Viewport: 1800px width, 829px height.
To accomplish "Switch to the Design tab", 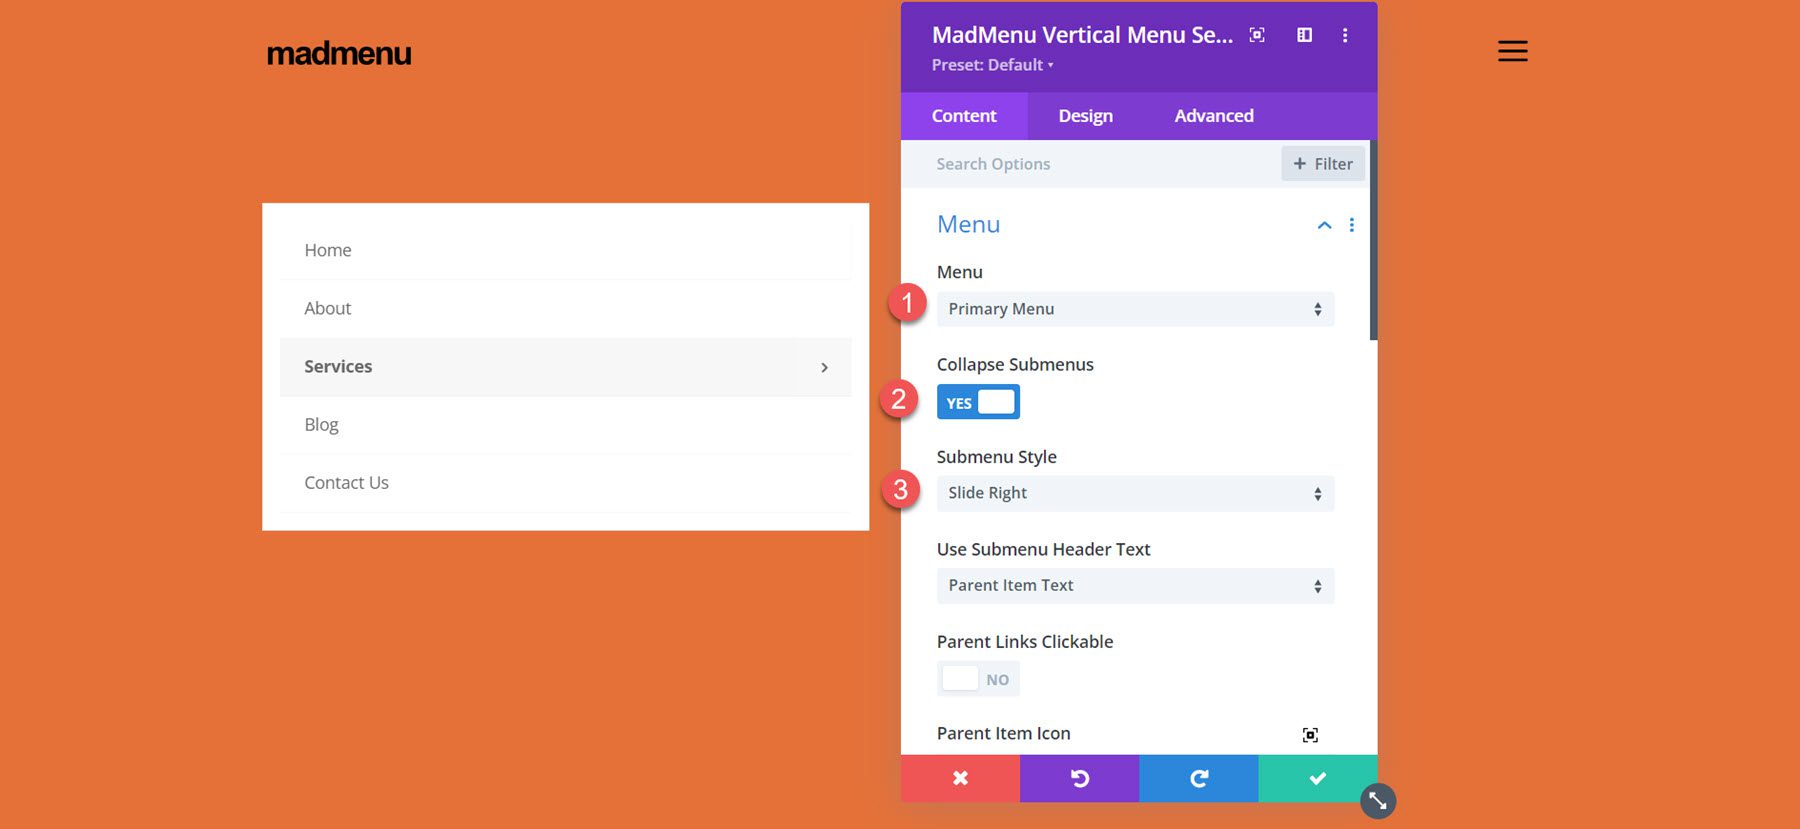I will click(1085, 116).
